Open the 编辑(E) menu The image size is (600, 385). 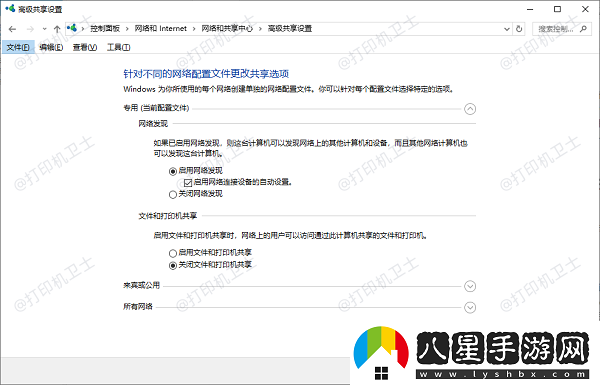tap(51, 47)
